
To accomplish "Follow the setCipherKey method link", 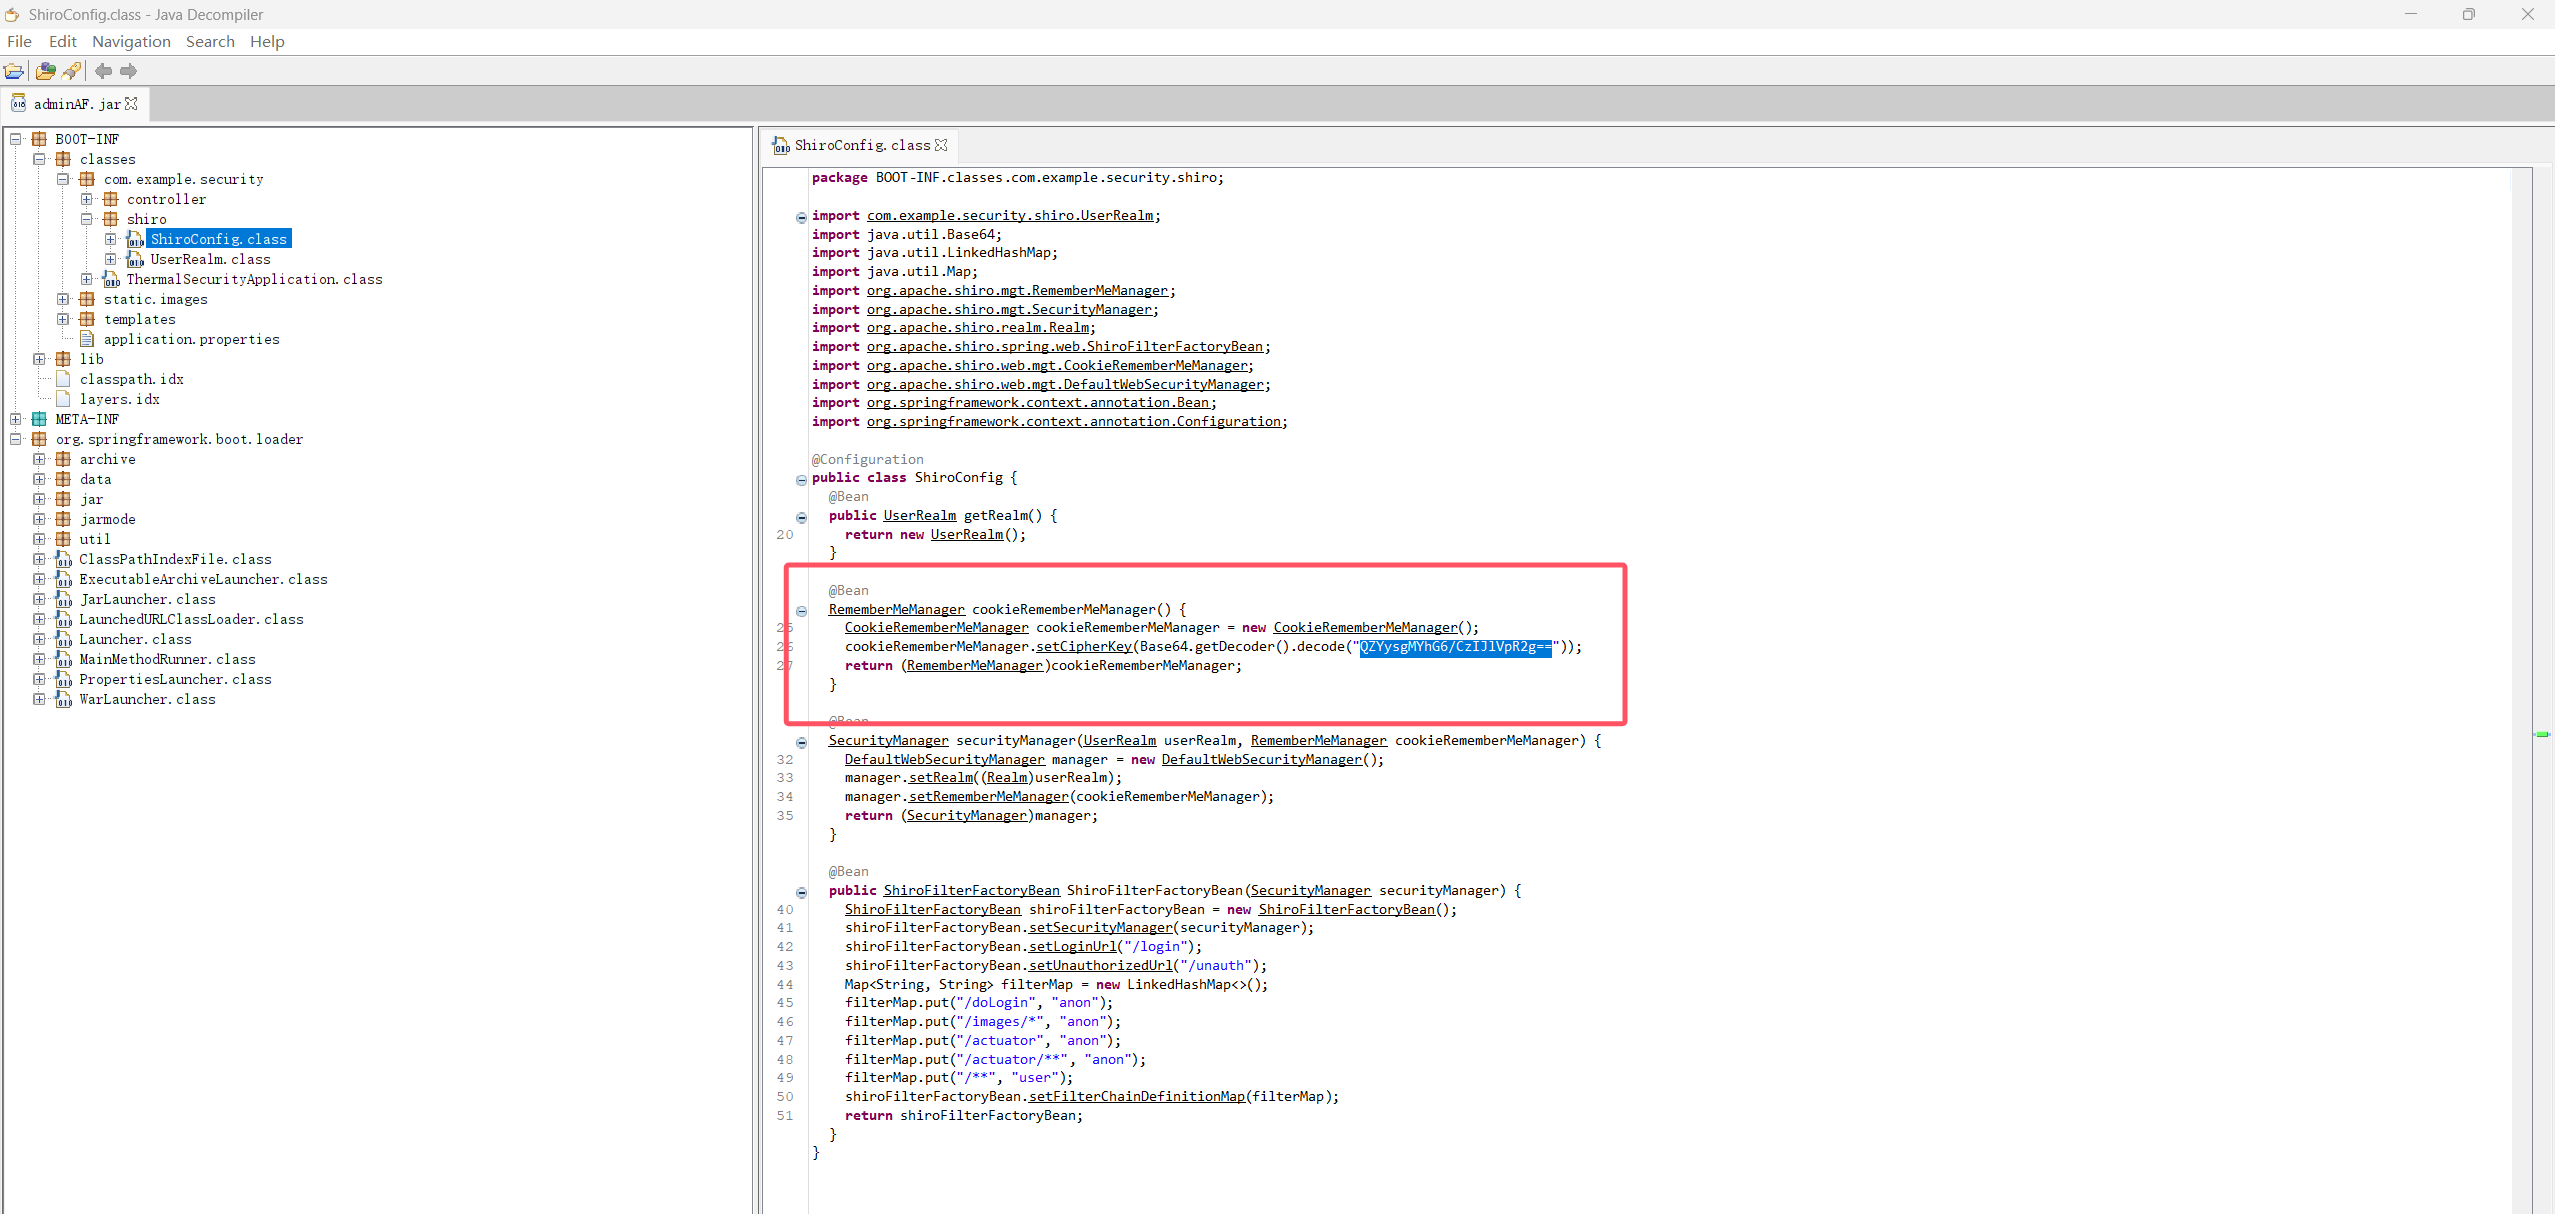I will pos(1083,647).
